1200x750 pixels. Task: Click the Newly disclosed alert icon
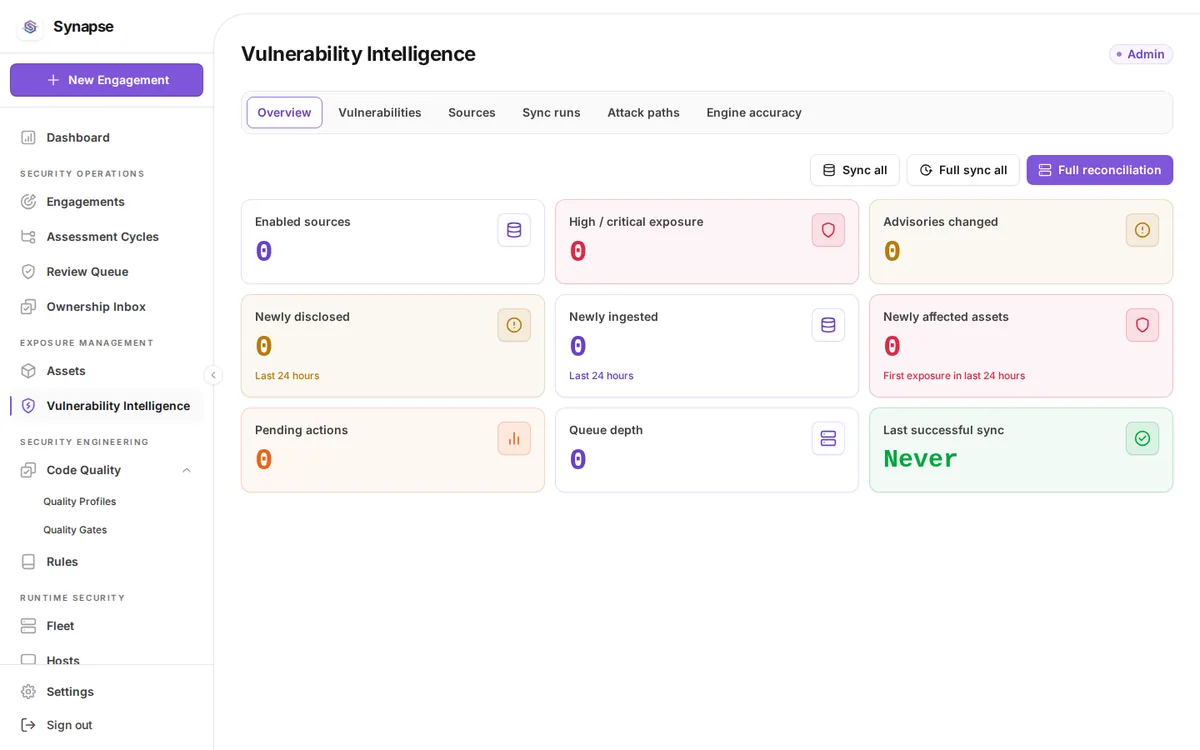coord(514,325)
